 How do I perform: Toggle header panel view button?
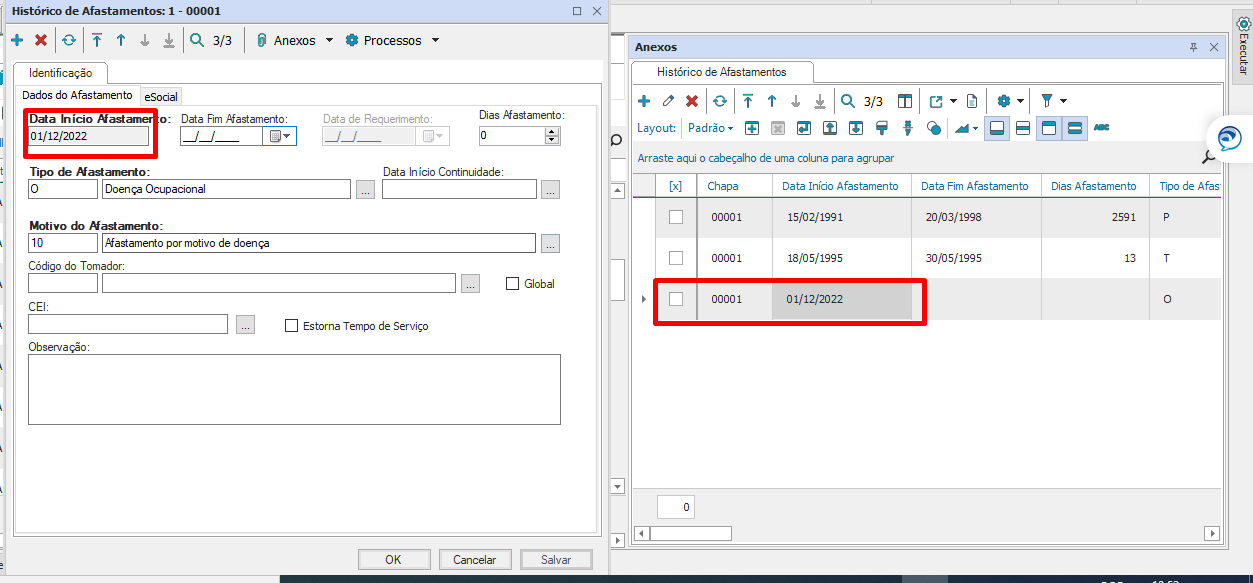point(1048,128)
